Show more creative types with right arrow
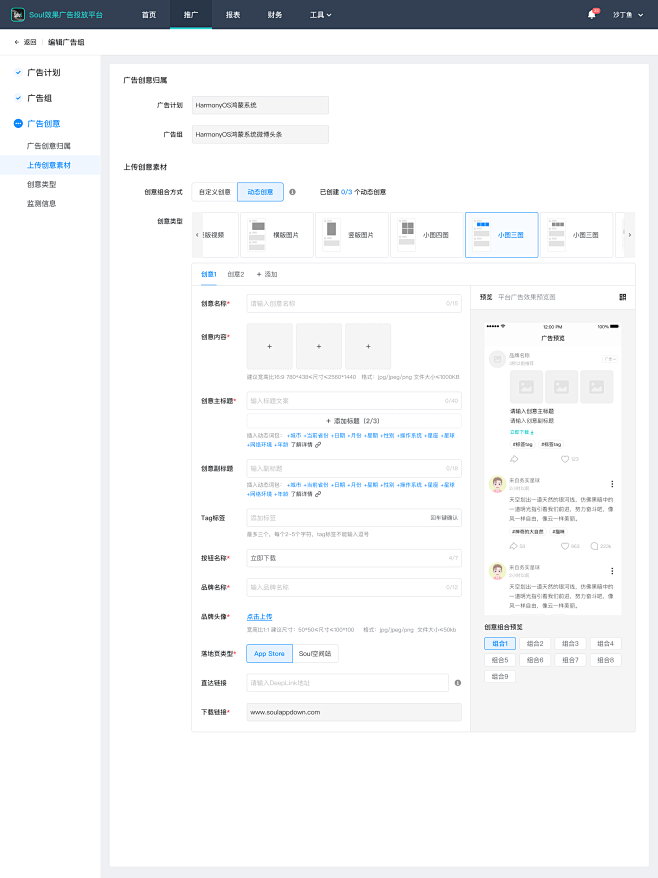This screenshot has width=658, height=878. tap(630, 235)
